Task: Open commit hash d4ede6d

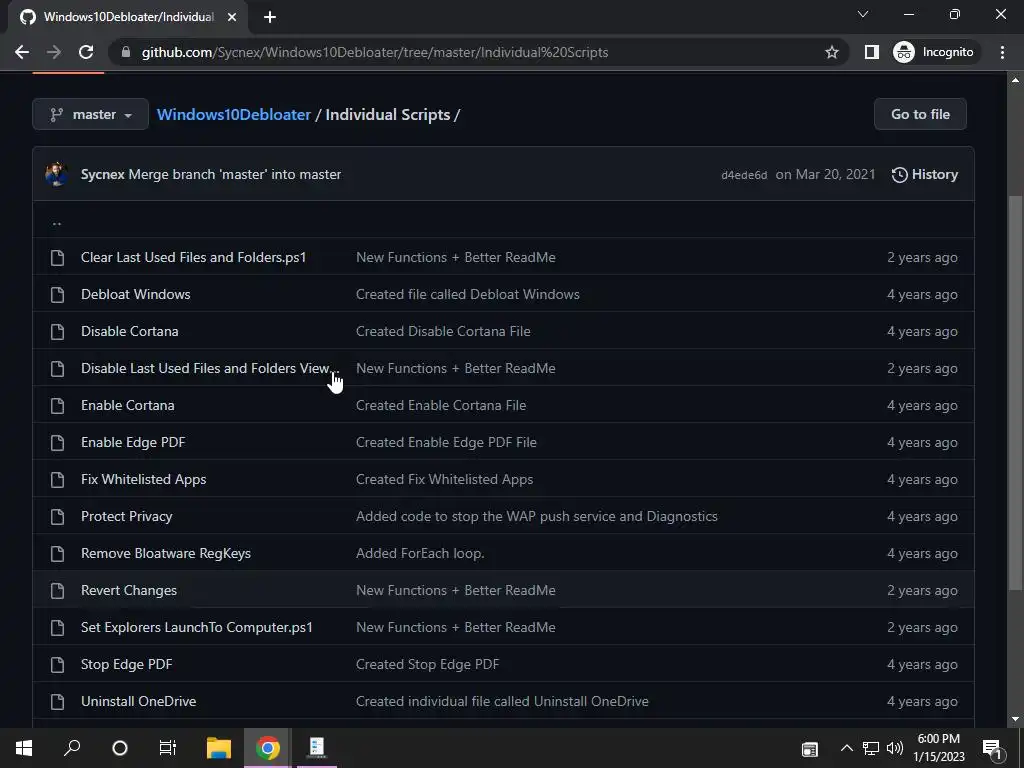Action: click(x=744, y=175)
